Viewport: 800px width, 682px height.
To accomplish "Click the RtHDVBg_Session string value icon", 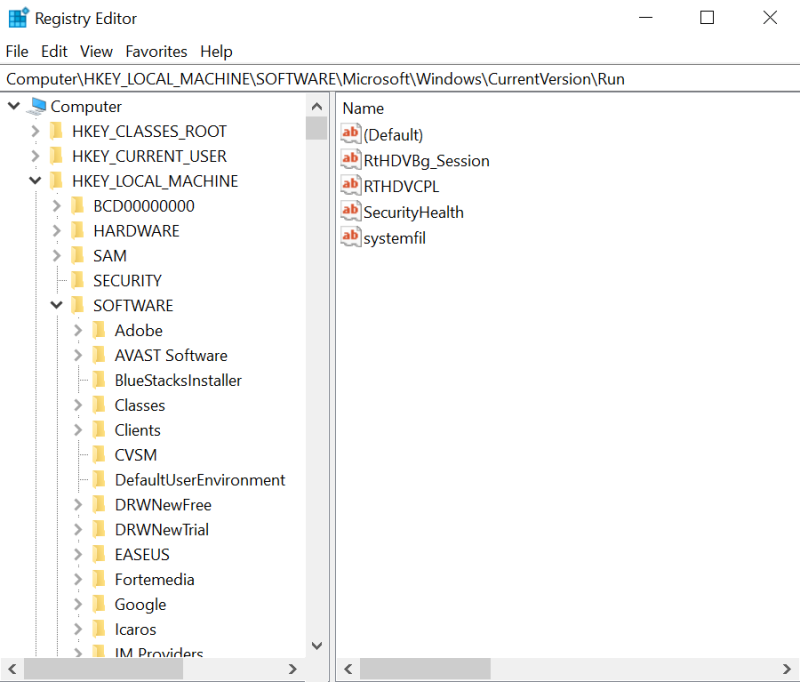I will (351, 160).
